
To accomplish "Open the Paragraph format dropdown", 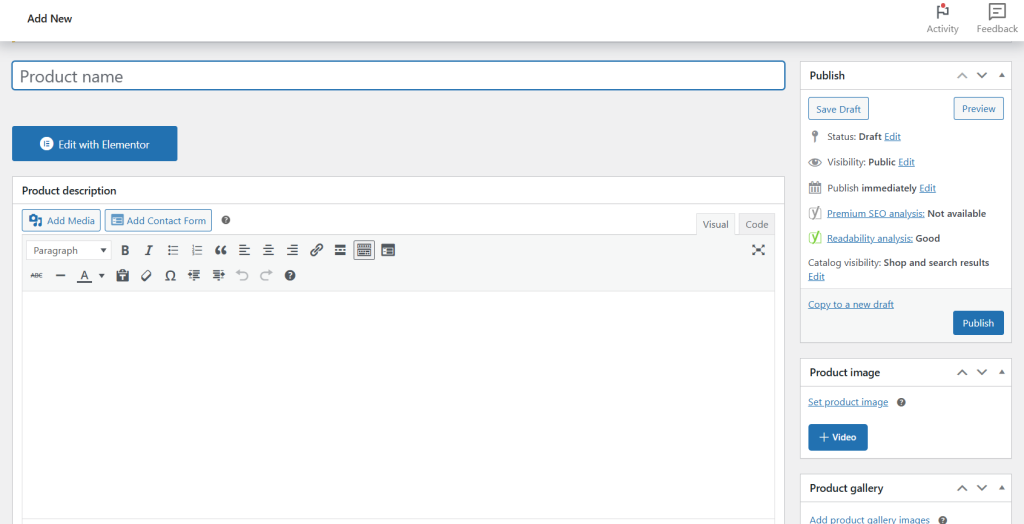I will [69, 250].
